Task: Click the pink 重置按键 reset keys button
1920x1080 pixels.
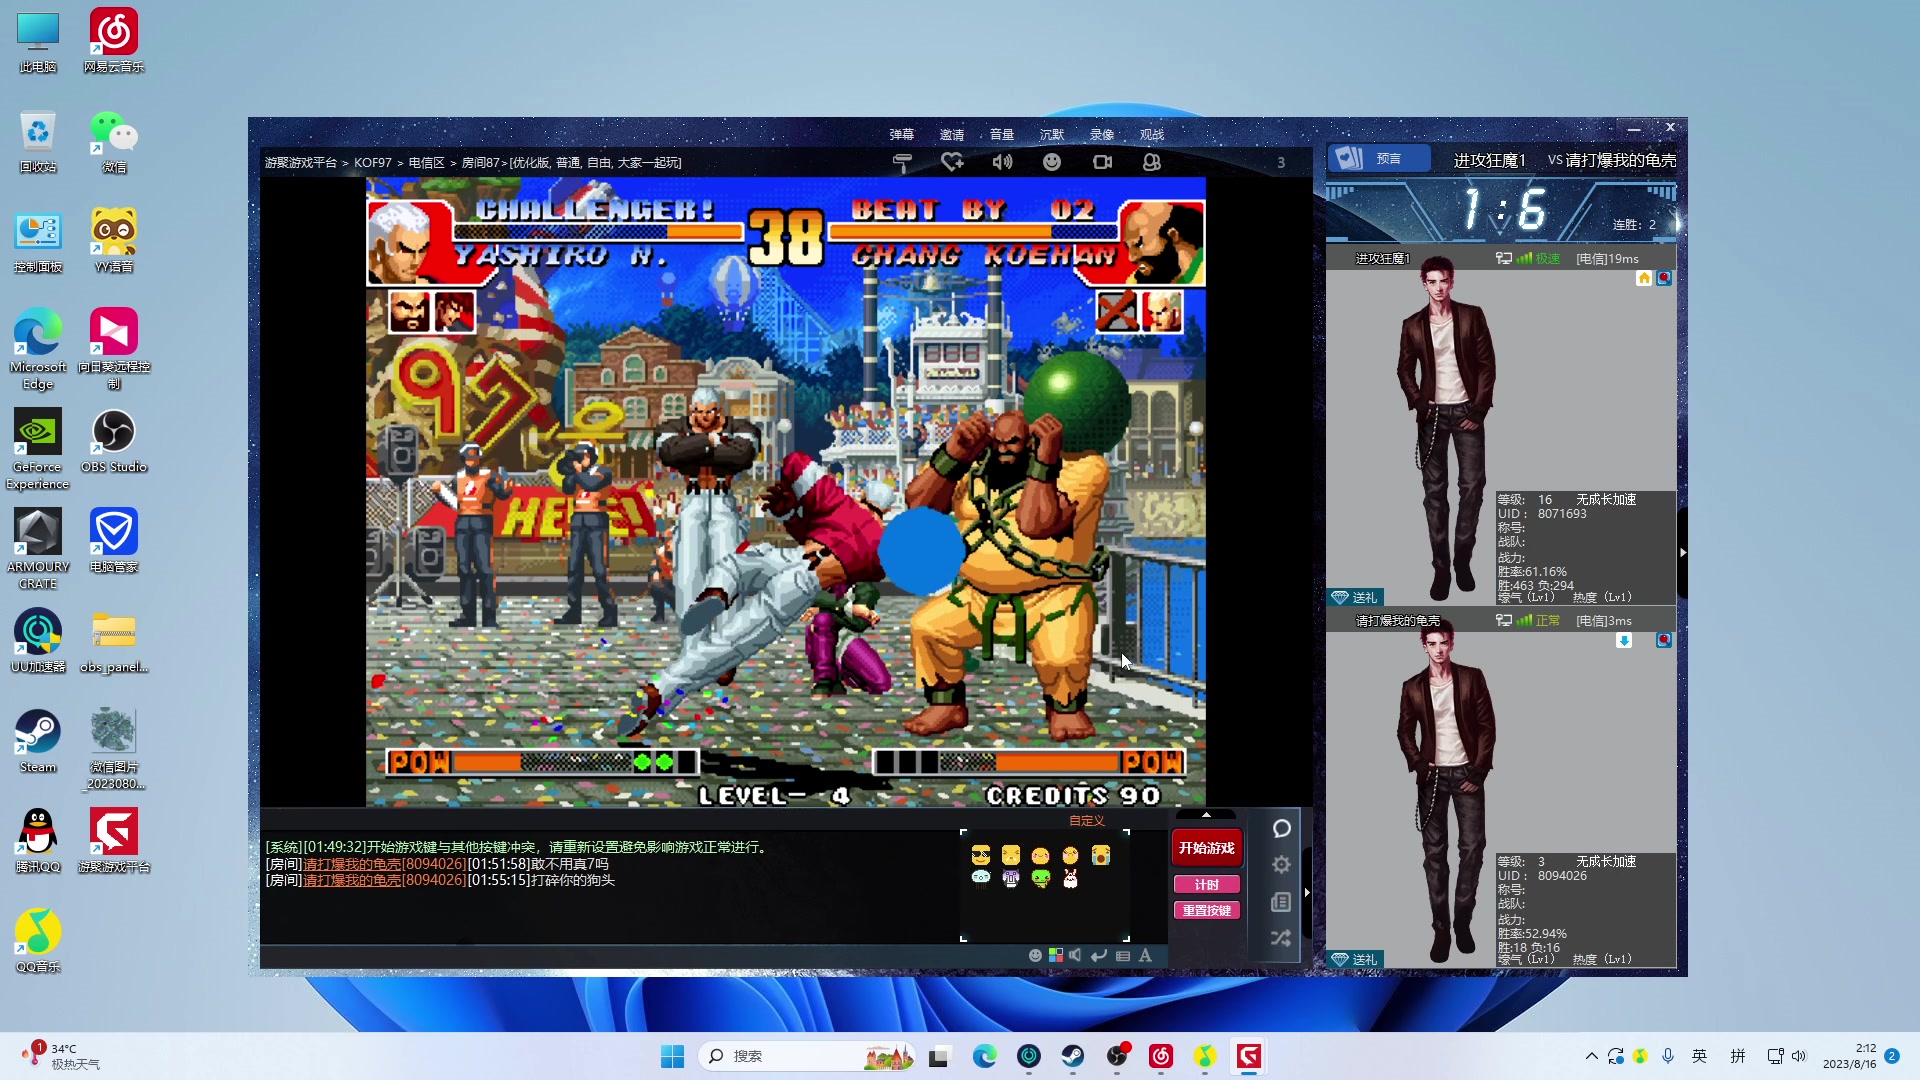Action: [1207, 911]
